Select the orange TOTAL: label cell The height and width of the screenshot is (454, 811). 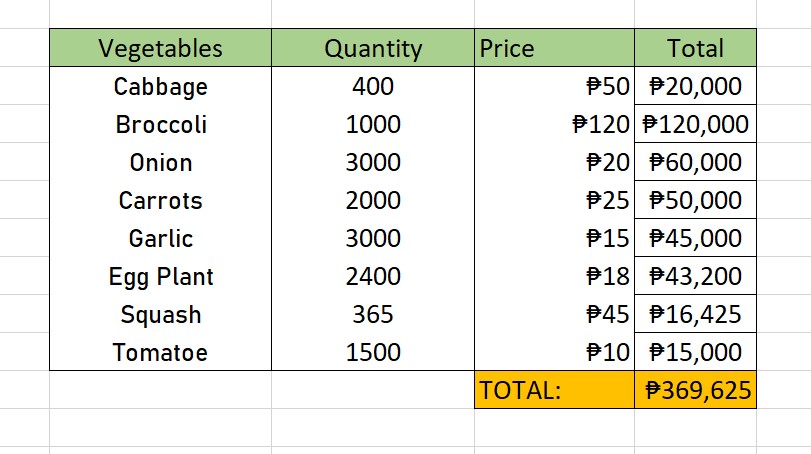tap(554, 390)
